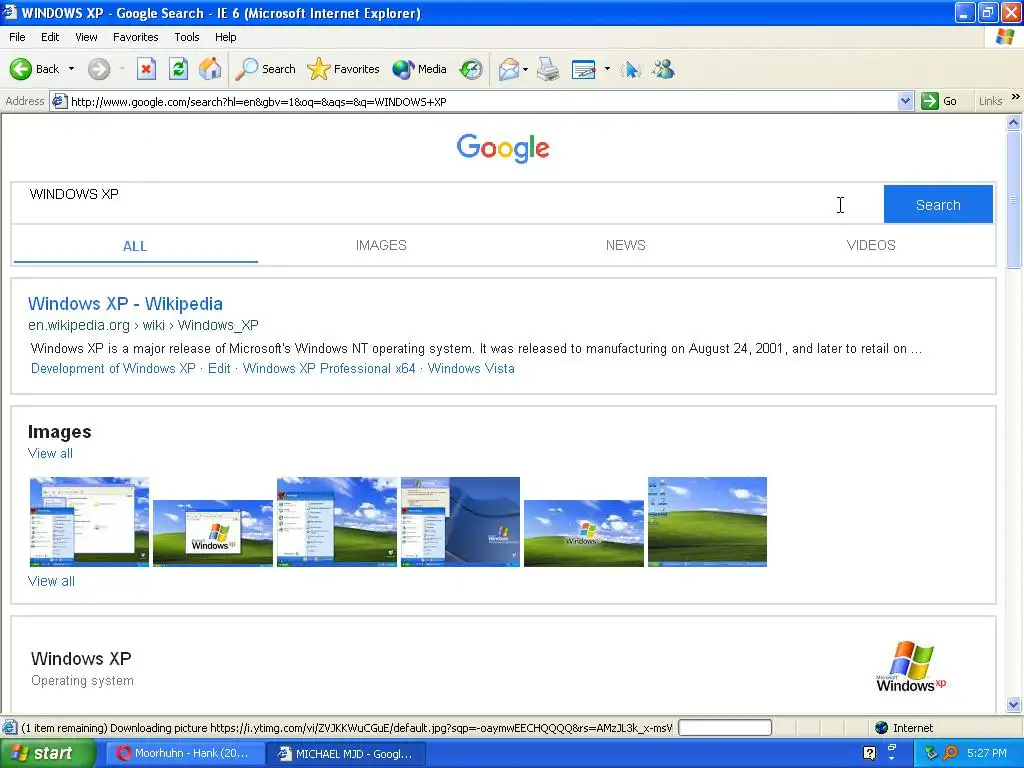Open the Search pane from the toolbar

point(266,69)
